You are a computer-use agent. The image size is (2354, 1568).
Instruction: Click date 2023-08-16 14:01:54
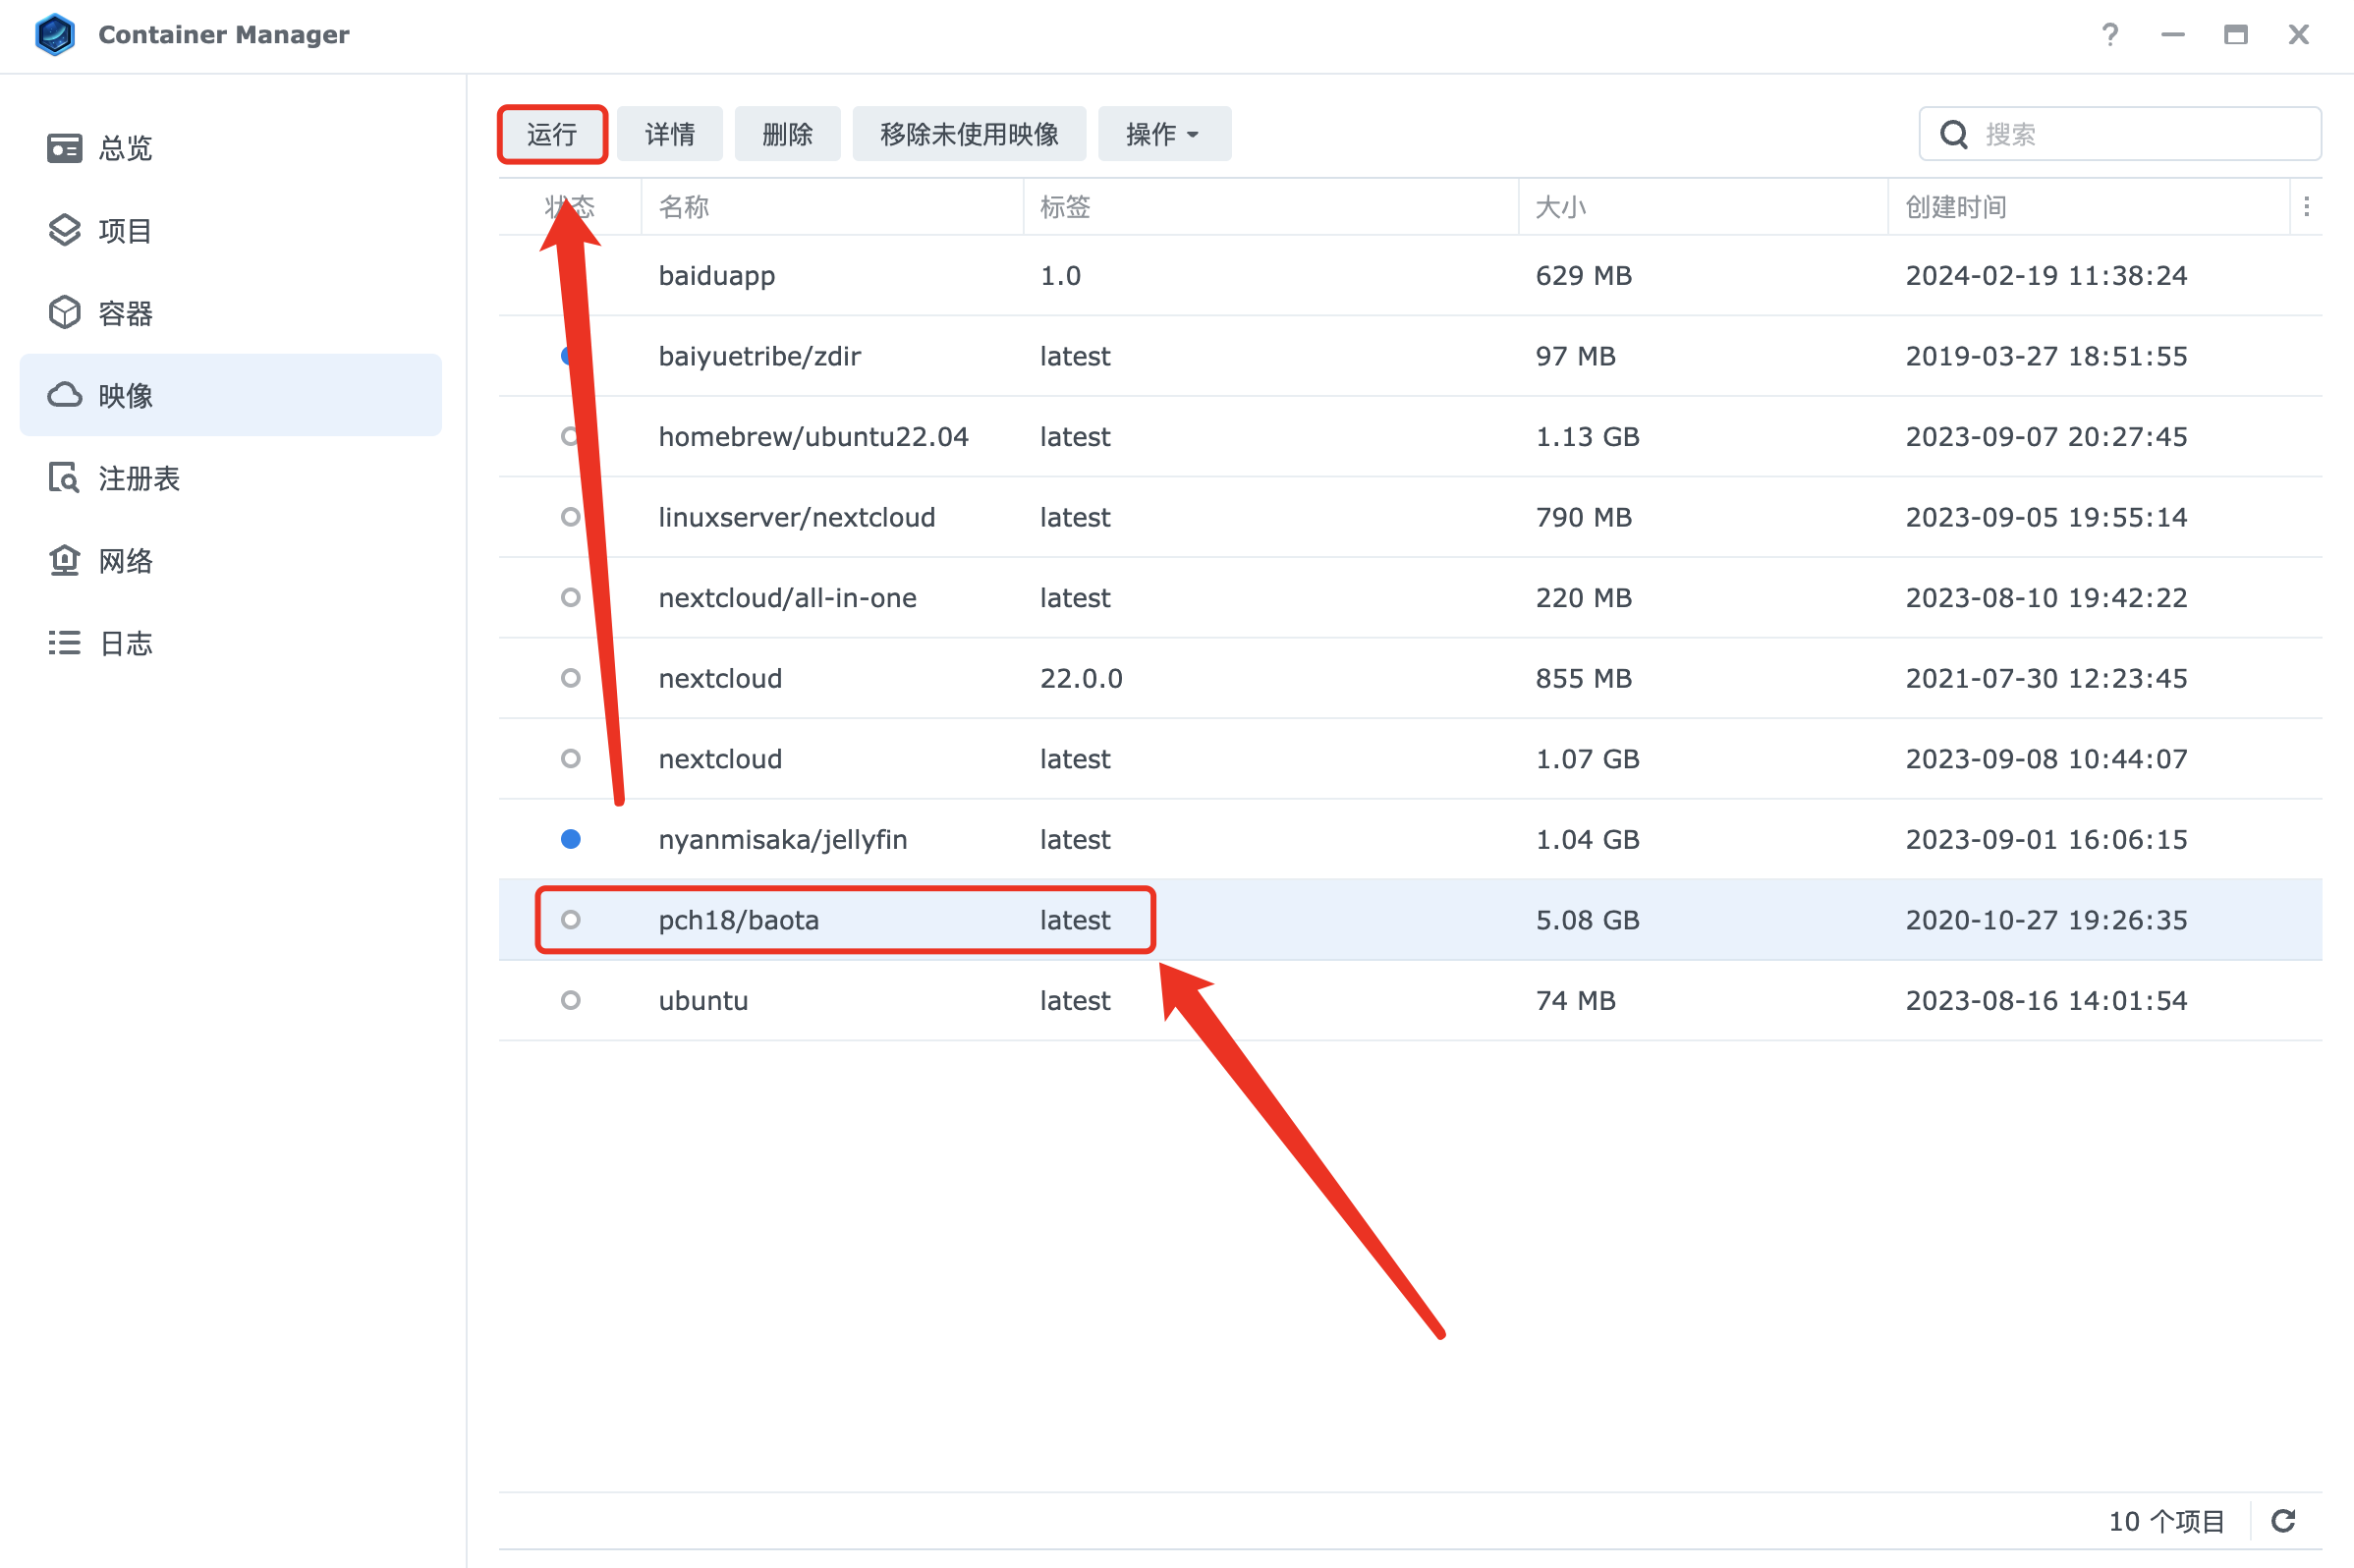point(2046,1000)
